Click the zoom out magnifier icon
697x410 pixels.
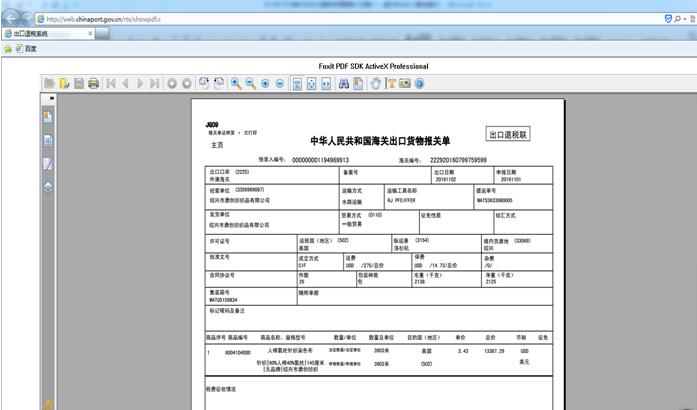tap(250, 83)
